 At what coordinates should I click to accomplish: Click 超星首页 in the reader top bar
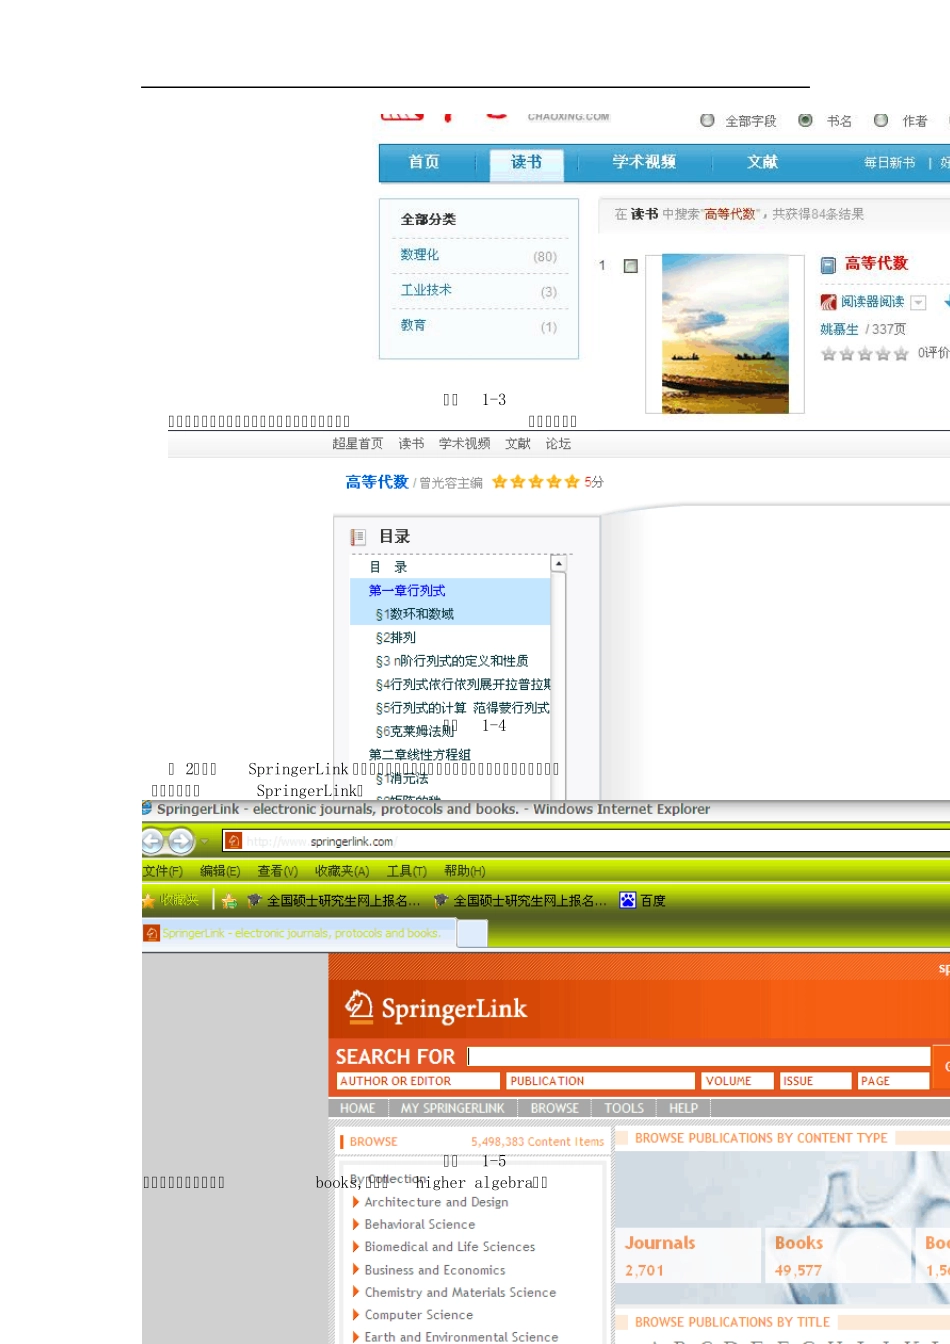click(357, 444)
